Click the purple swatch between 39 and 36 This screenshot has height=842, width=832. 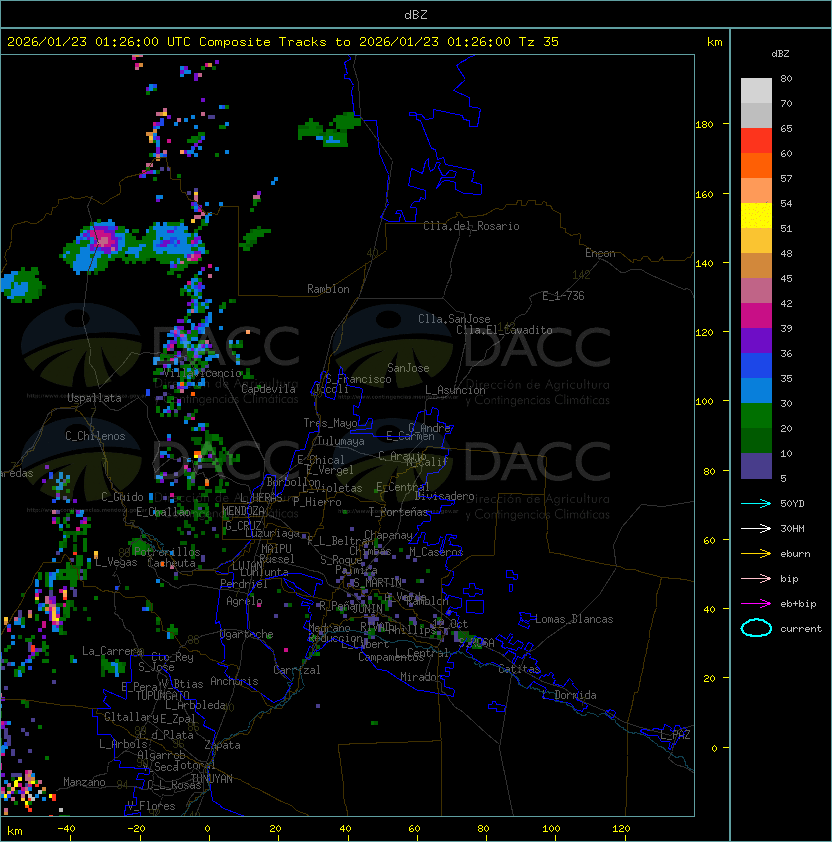pos(756,340)
